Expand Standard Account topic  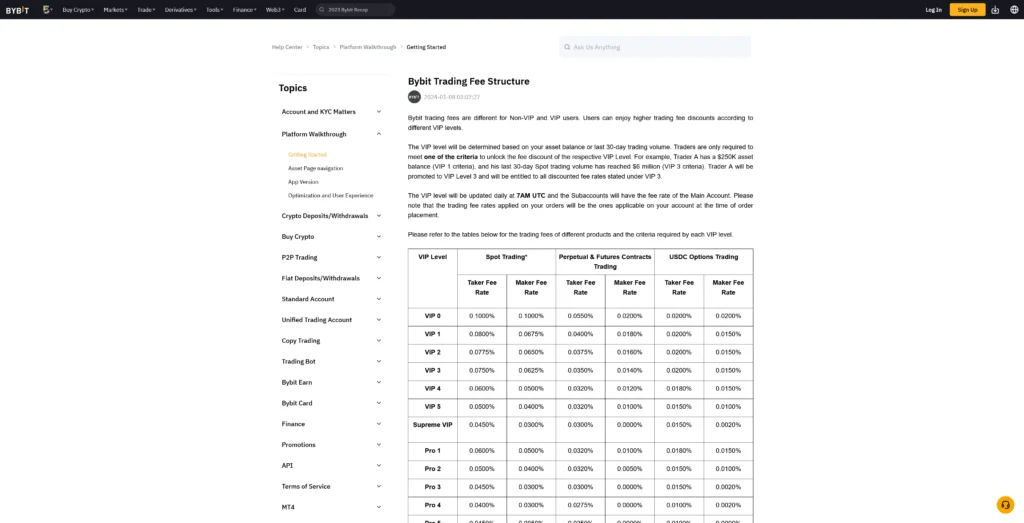331,299
